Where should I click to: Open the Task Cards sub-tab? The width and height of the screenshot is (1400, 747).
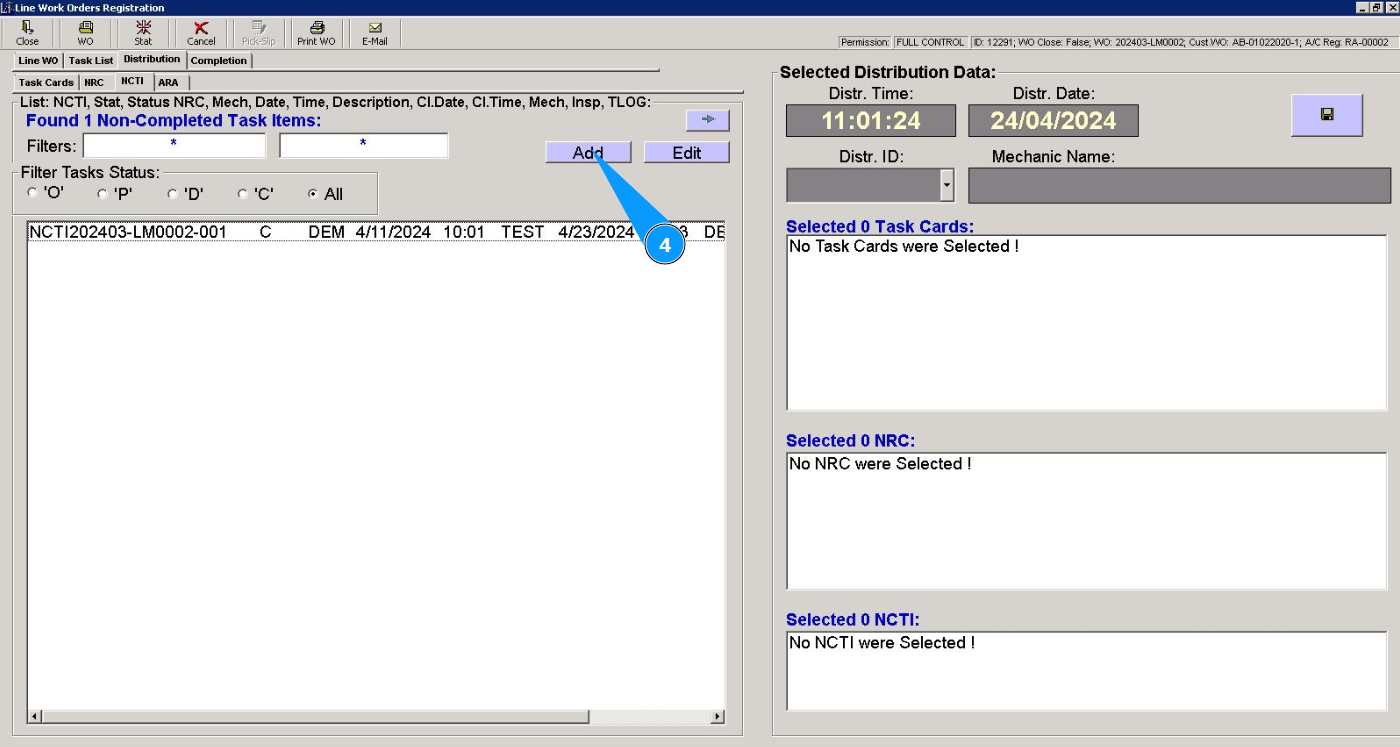click(46, 83)
